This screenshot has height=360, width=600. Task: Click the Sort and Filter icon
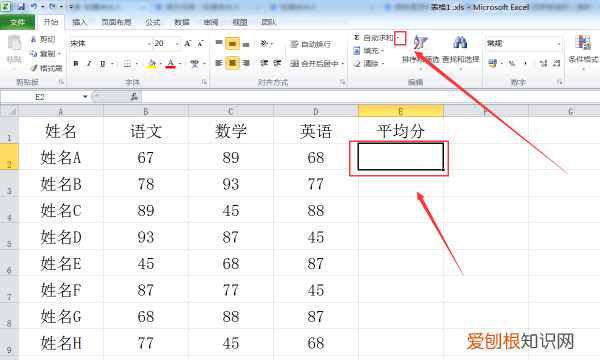420,42
